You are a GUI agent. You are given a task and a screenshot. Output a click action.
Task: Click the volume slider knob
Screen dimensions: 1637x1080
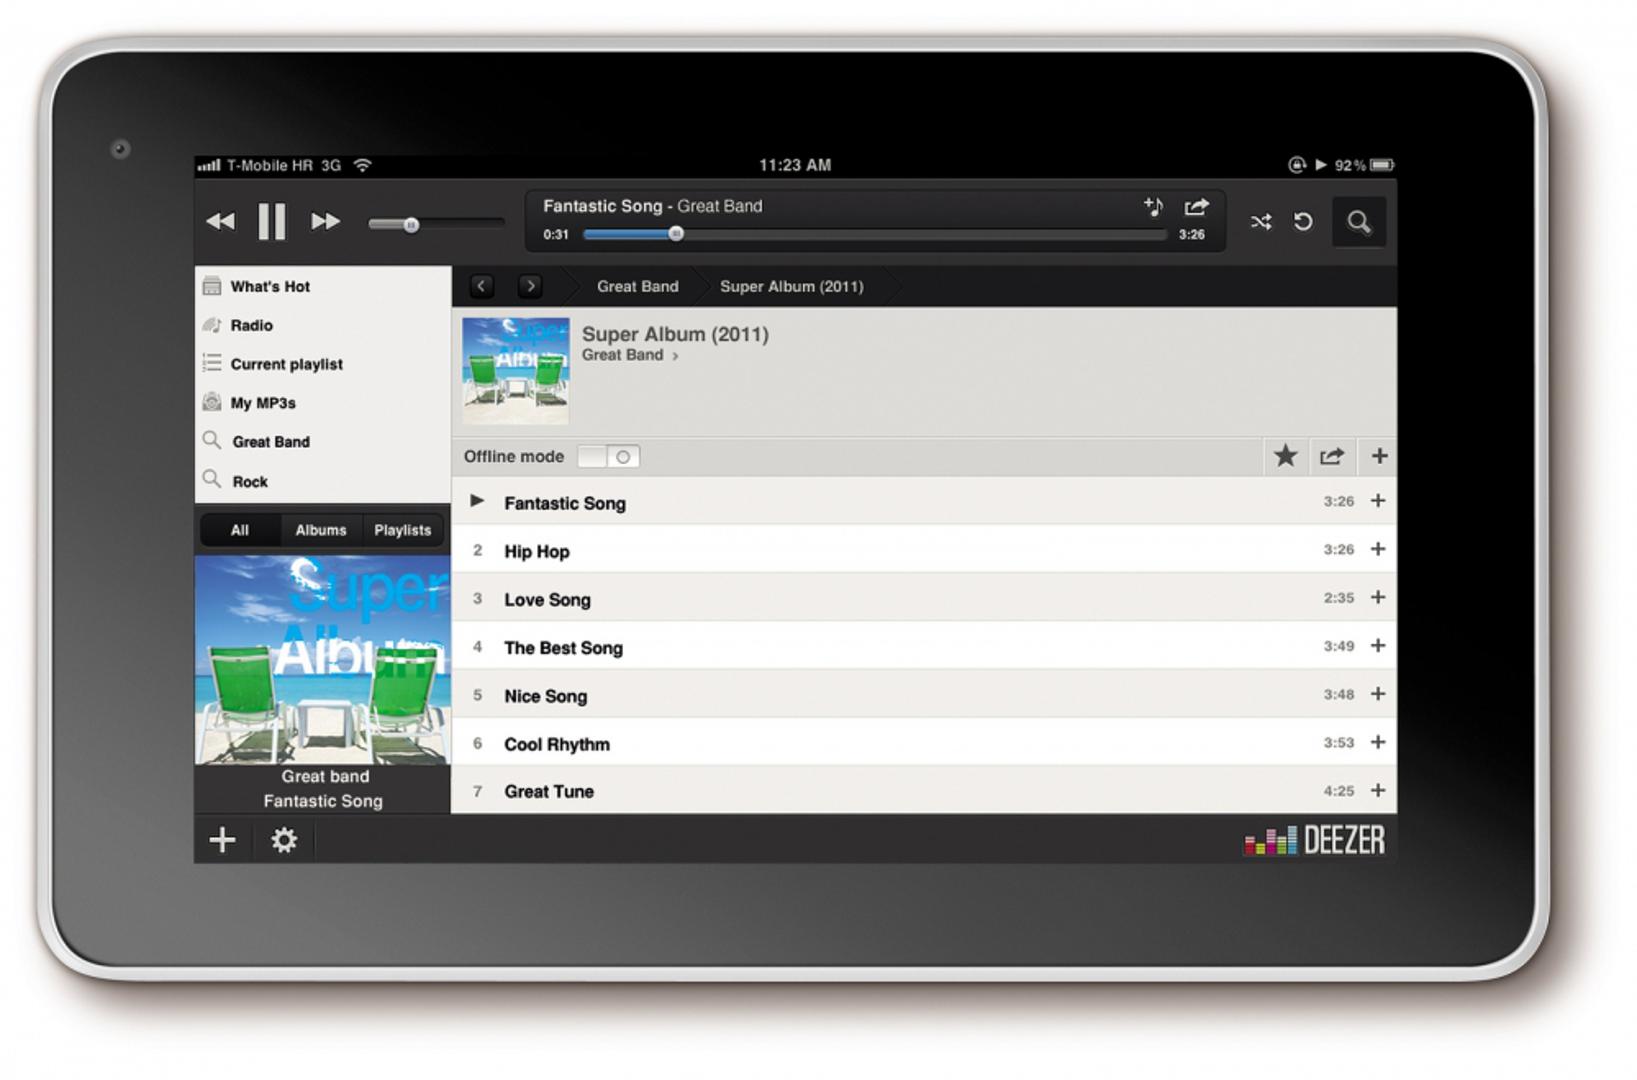(411, 225)
